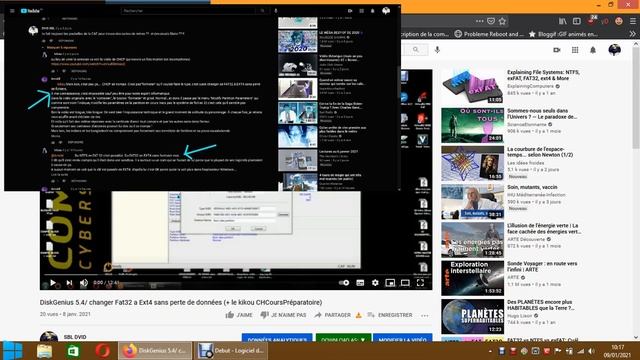
Task: Open DONNÉES ANALYTIQUES for the video
Action: [277, 338]
